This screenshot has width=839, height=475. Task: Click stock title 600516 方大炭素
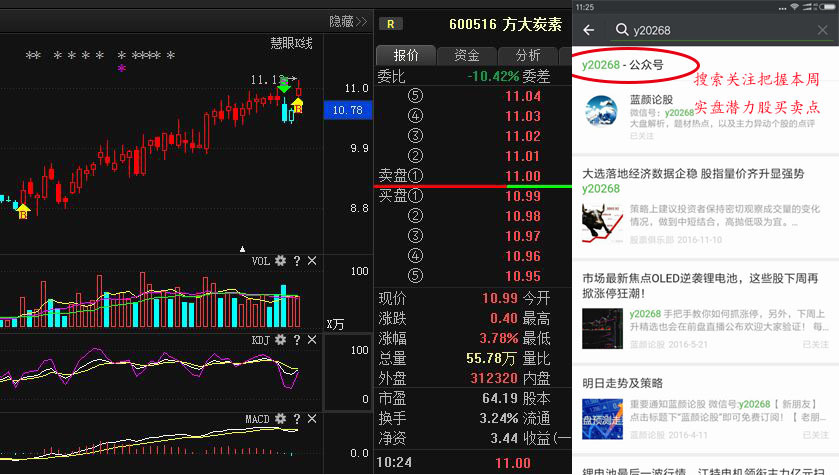click(x=506, y=24)
